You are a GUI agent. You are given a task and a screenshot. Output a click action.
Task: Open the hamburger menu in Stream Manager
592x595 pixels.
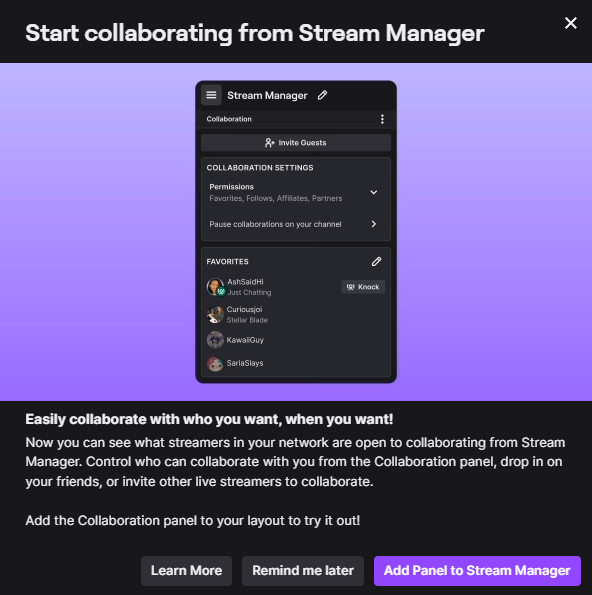[211, 95]
